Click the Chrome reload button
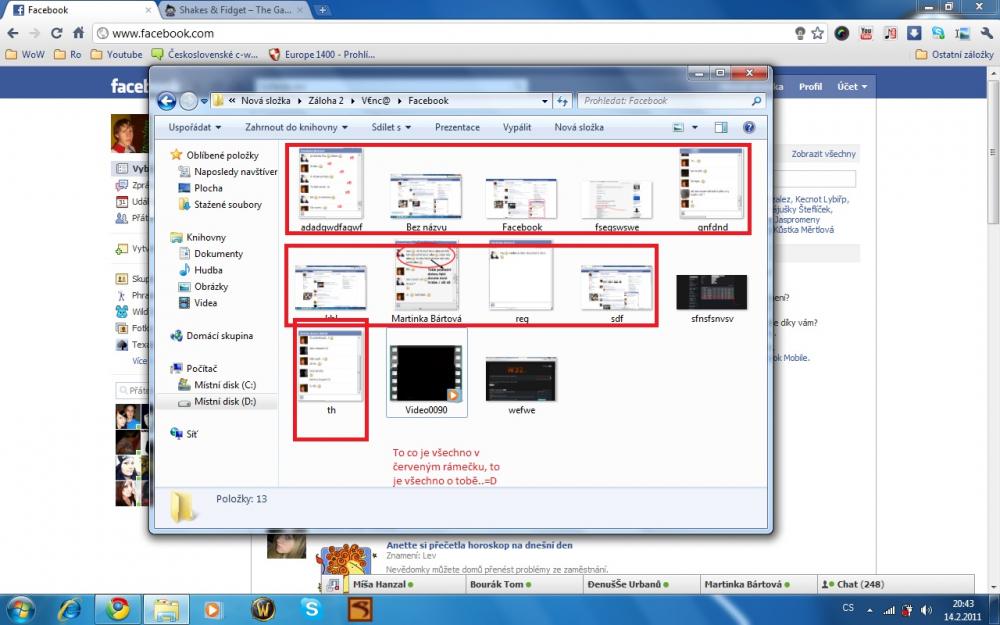Screen dimensions: 1000x625 pos(57,33)
